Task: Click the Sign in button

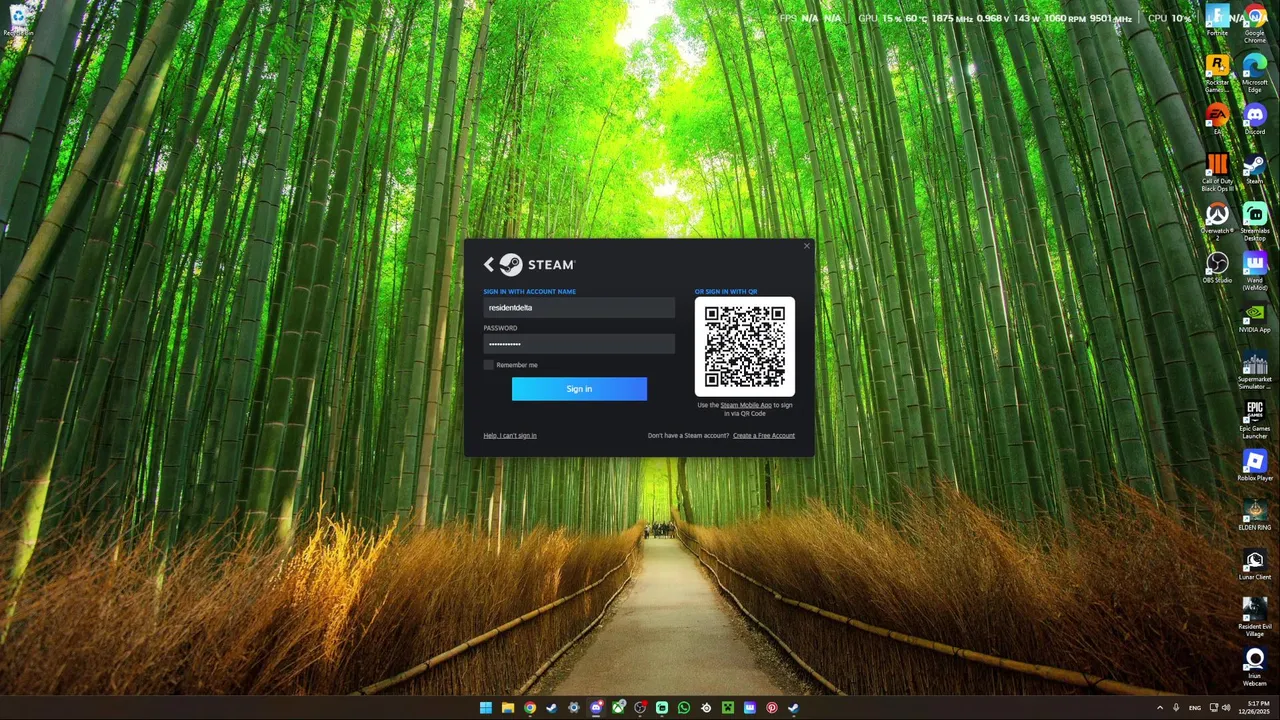Action: [x=579, y=389]
